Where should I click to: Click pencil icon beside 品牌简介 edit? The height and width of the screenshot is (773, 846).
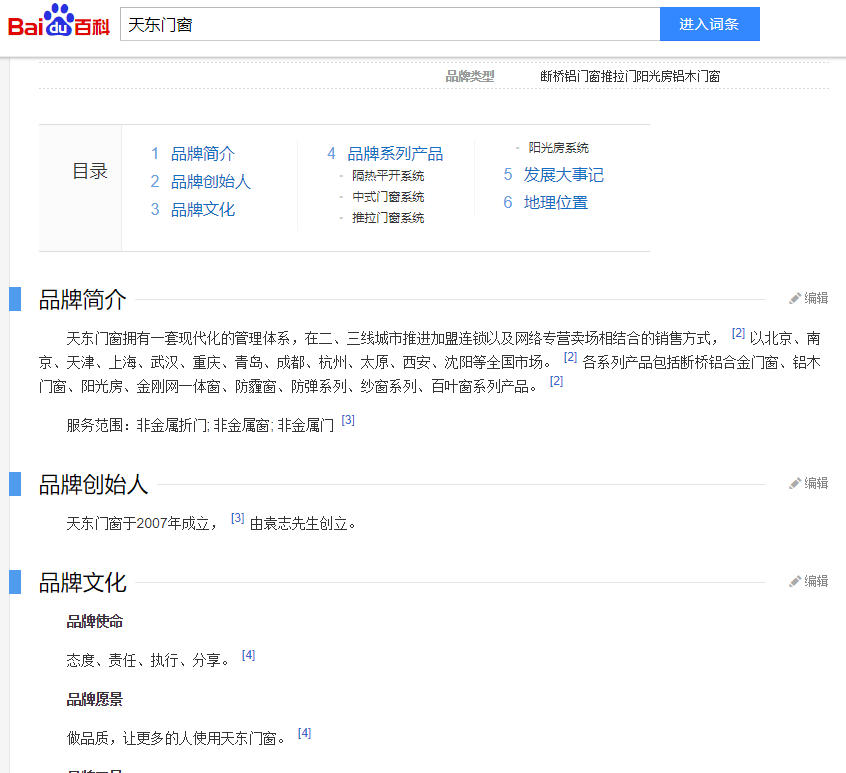795,298
